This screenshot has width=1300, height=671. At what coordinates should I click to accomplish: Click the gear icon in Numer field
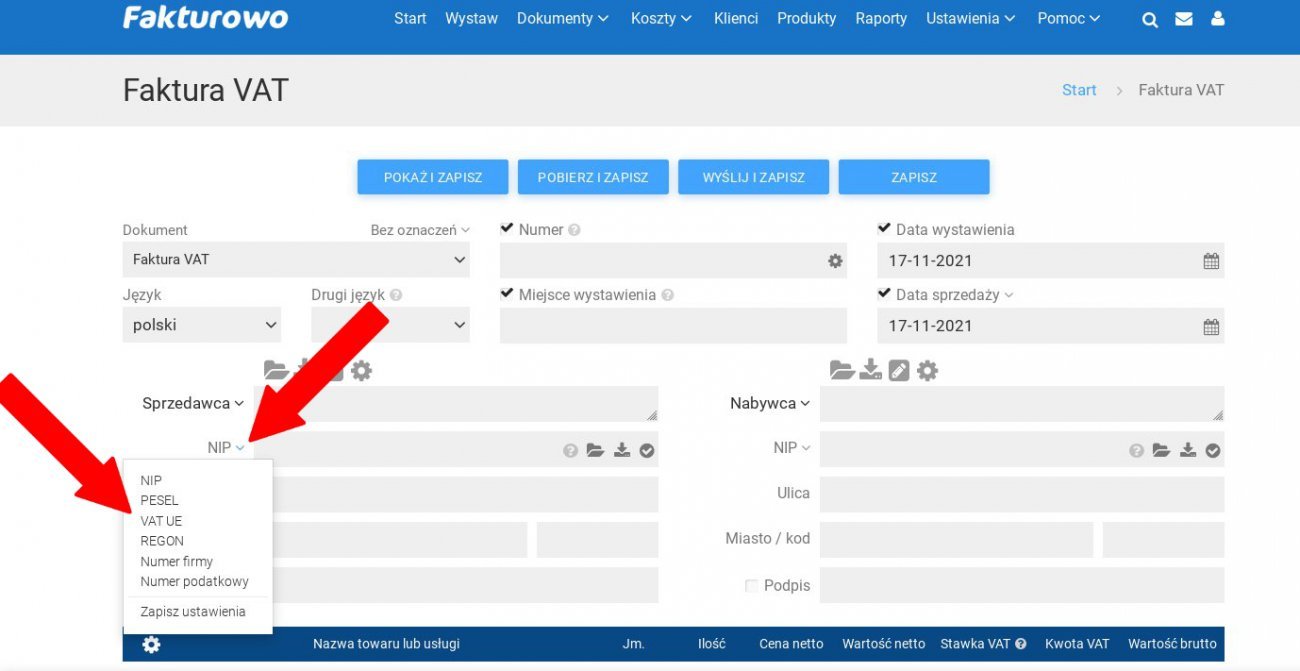click(x=835, y=261)
